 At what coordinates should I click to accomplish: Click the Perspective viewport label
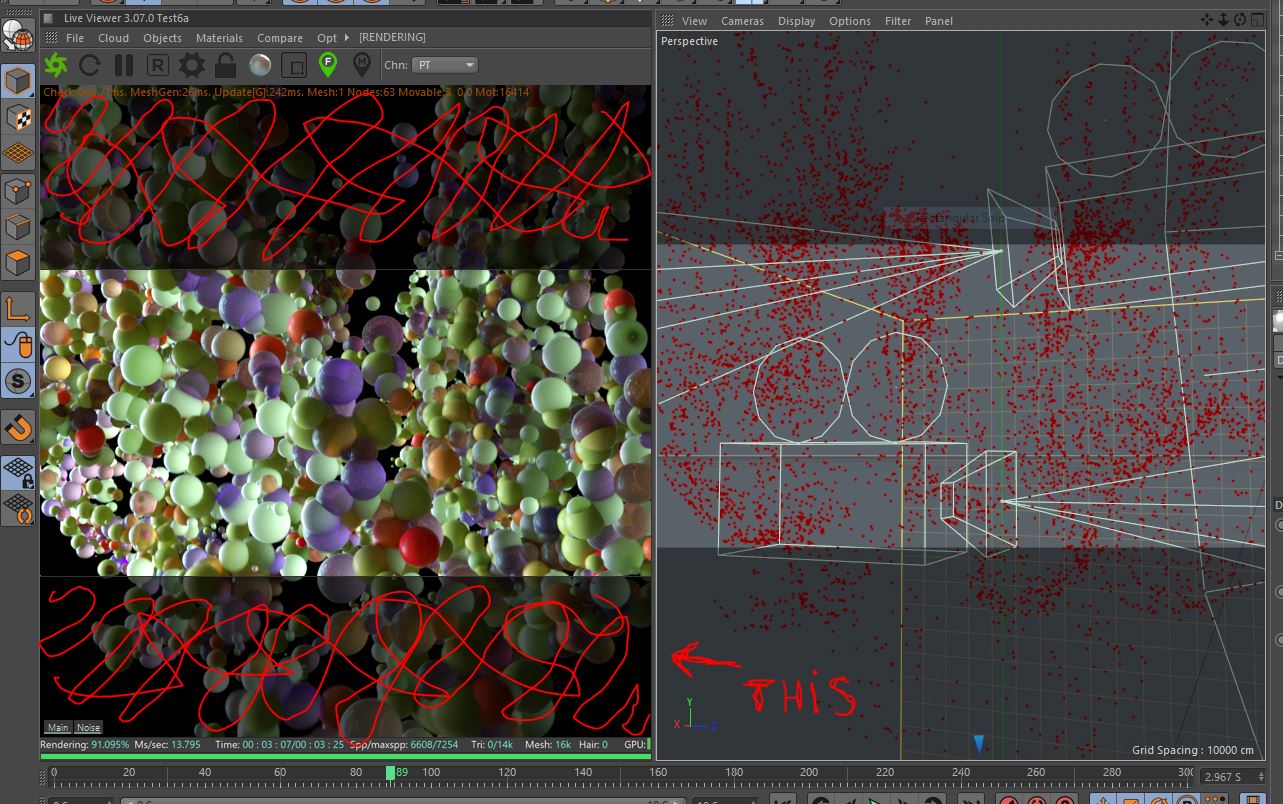pos(689,41)
